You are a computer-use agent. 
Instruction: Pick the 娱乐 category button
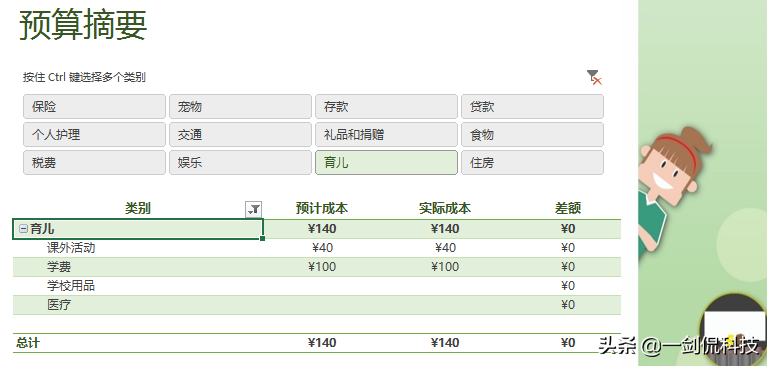click(x=240, y=163)
